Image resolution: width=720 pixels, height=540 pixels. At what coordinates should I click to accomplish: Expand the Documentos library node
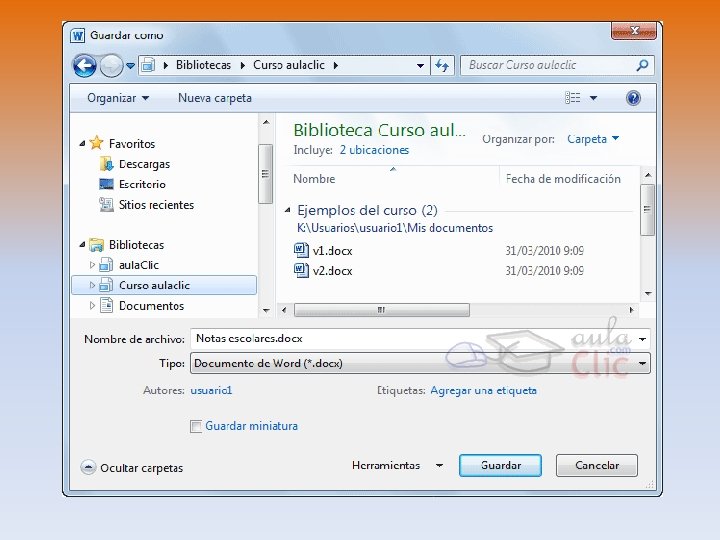pyautogui.click(x=92, y=305)
